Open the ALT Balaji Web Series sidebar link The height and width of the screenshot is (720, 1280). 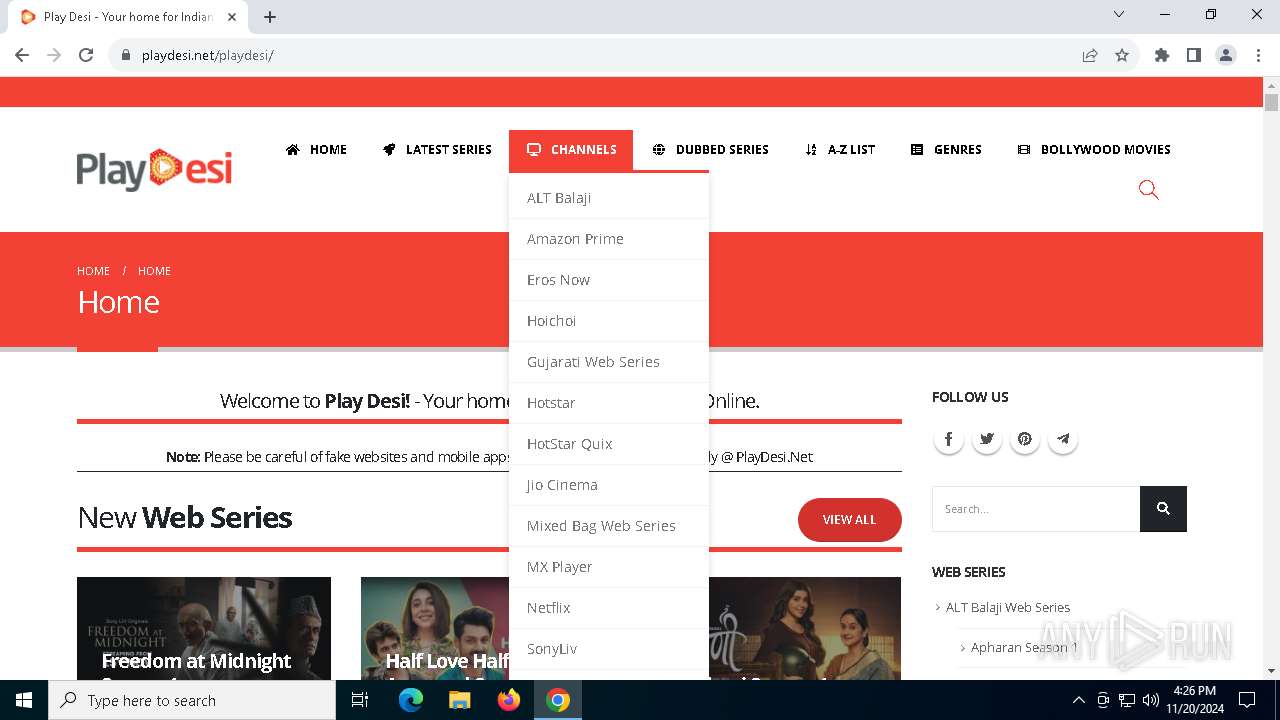(1008, 607)
